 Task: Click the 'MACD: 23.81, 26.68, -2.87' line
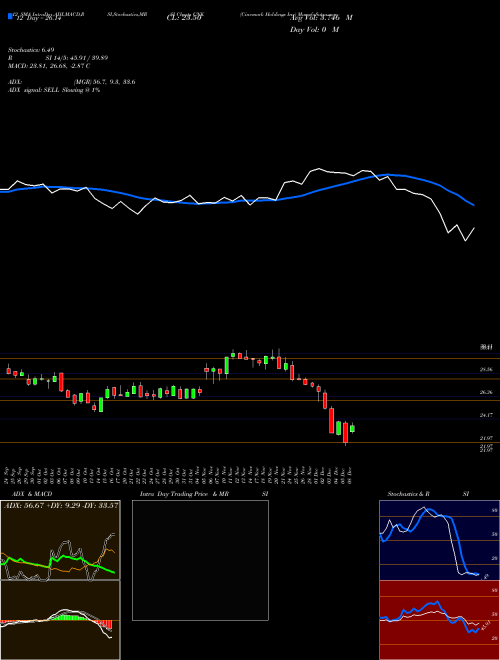point(49,66)
